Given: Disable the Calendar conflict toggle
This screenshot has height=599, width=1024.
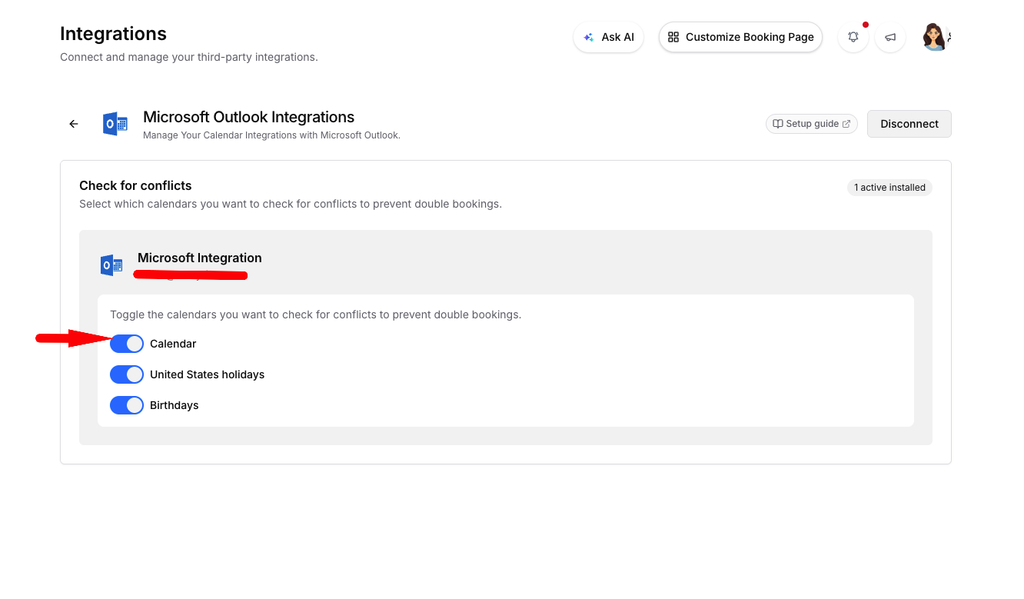Looking at the screenshot, I should click(x=127, y=344).
